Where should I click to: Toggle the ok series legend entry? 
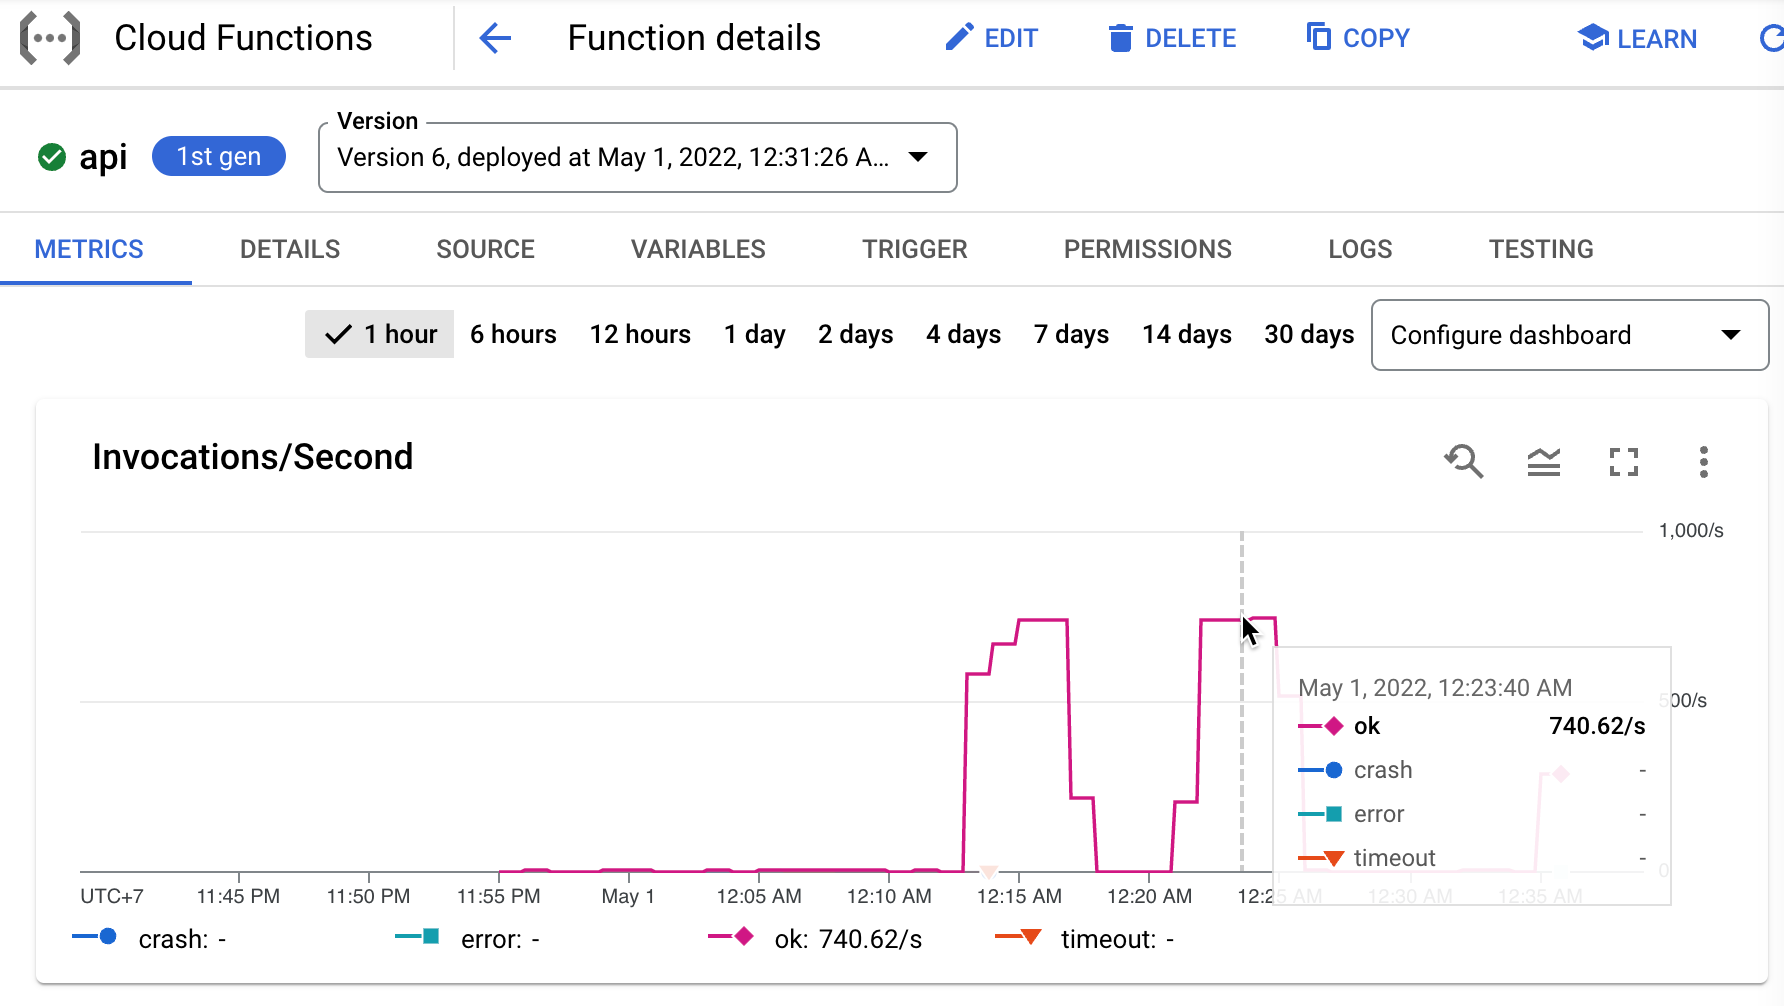pos(815,939)
